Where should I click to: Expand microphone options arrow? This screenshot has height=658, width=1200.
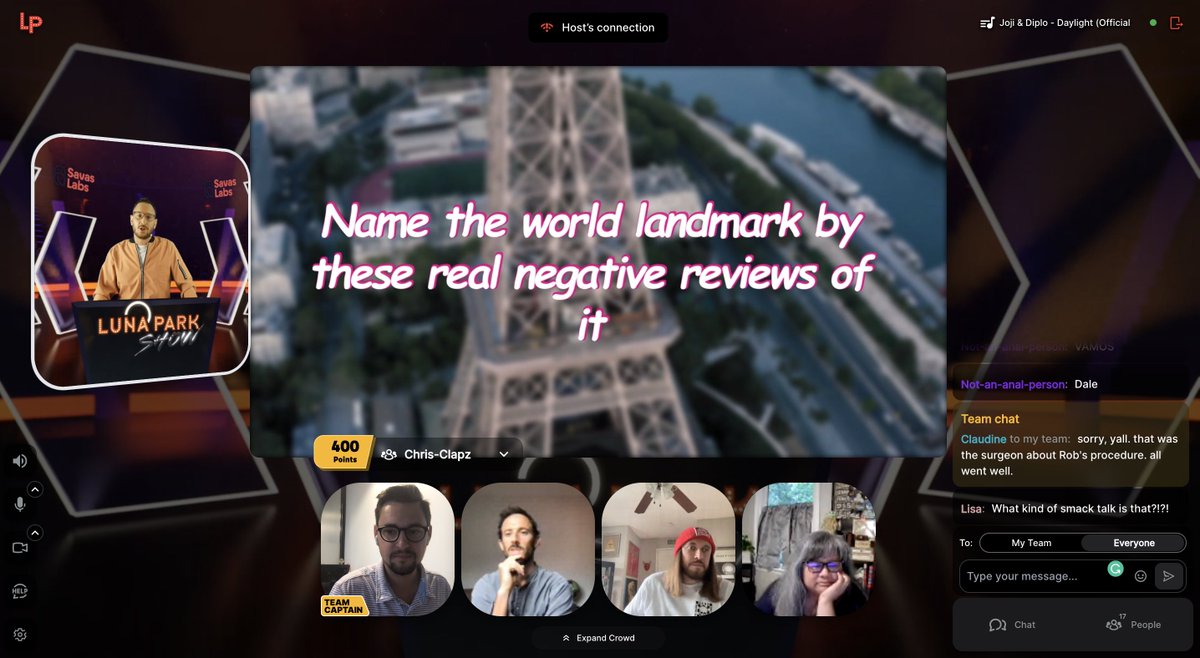tap(34, 489)
